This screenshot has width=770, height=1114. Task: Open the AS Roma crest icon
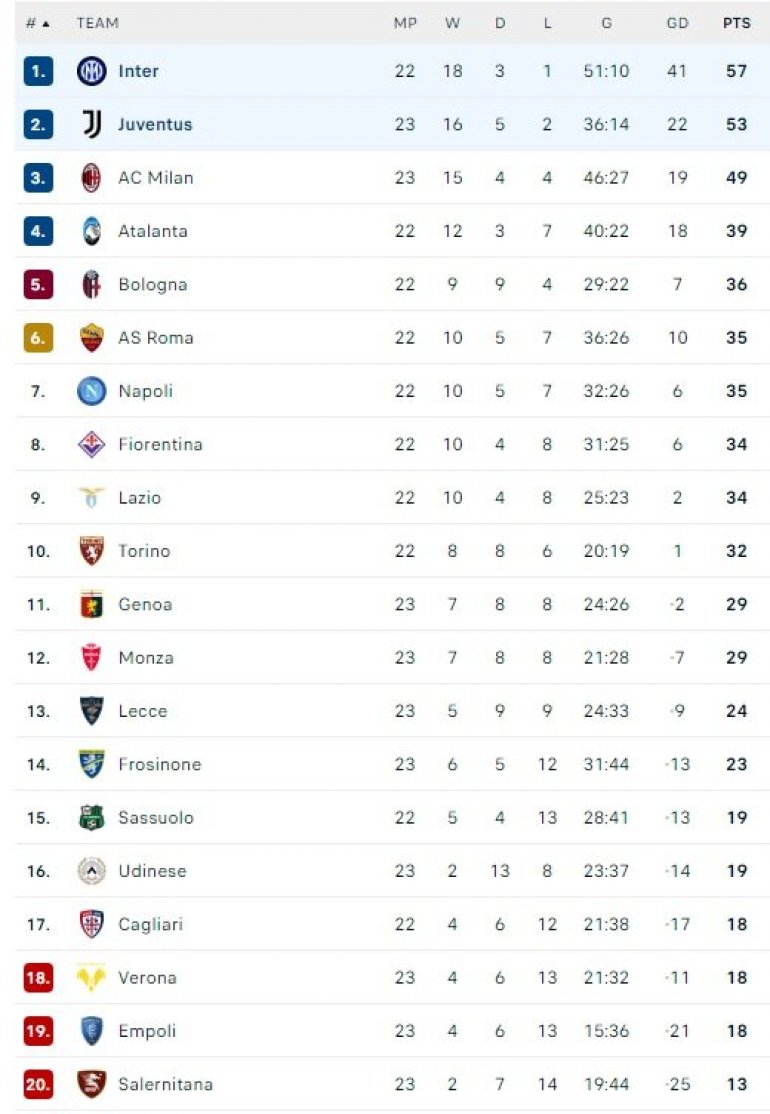click(91, 338)
